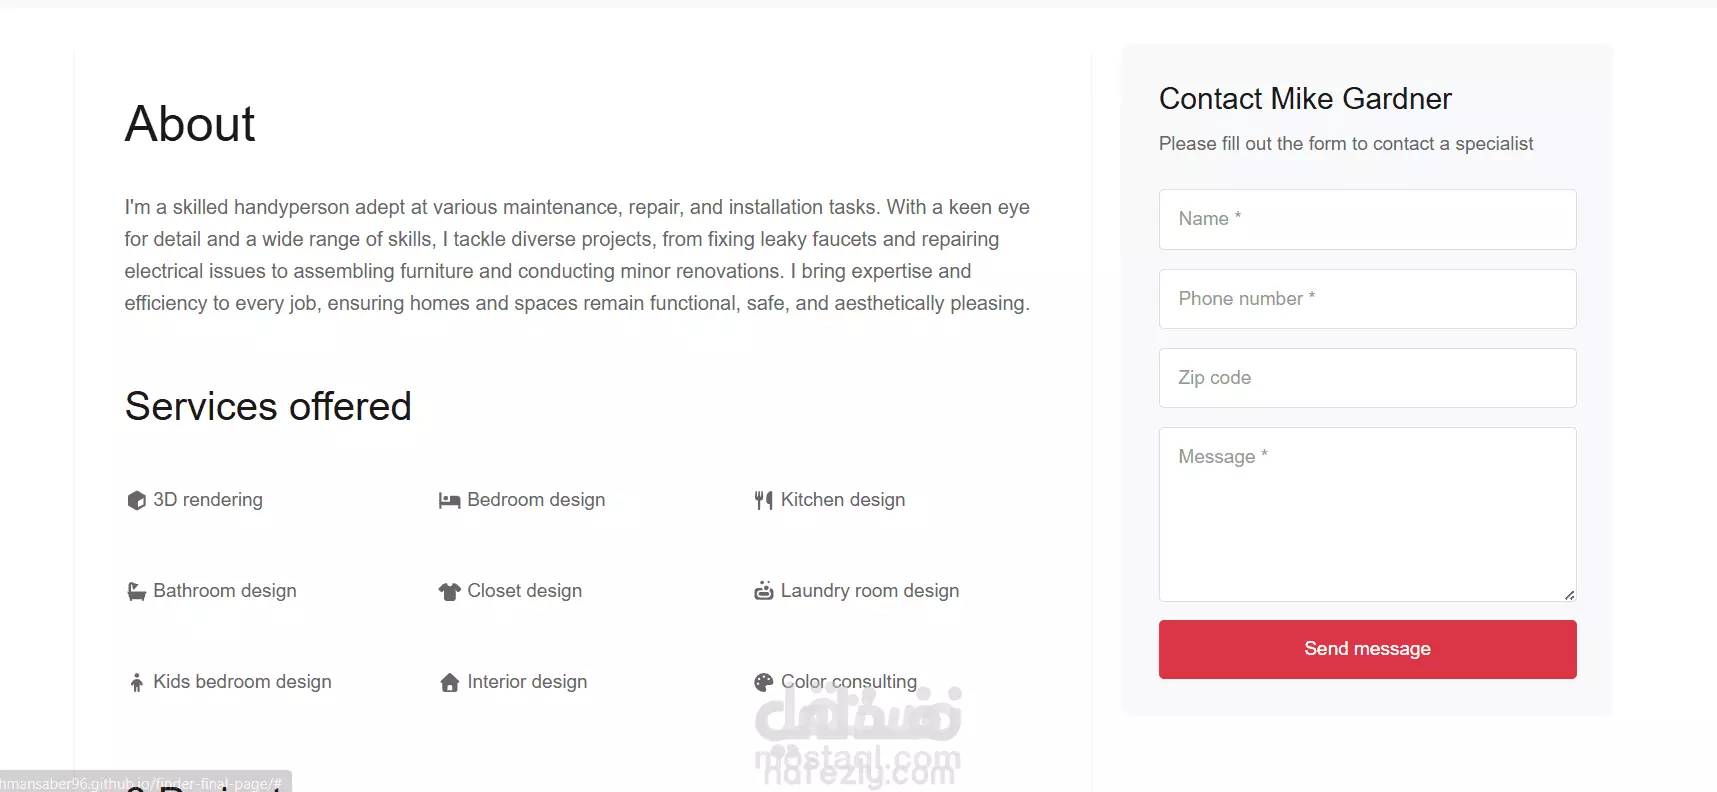The width and height of the screenshot is (1717, 792).
Task: Select the Interior design service label
Action: (527, 682)
